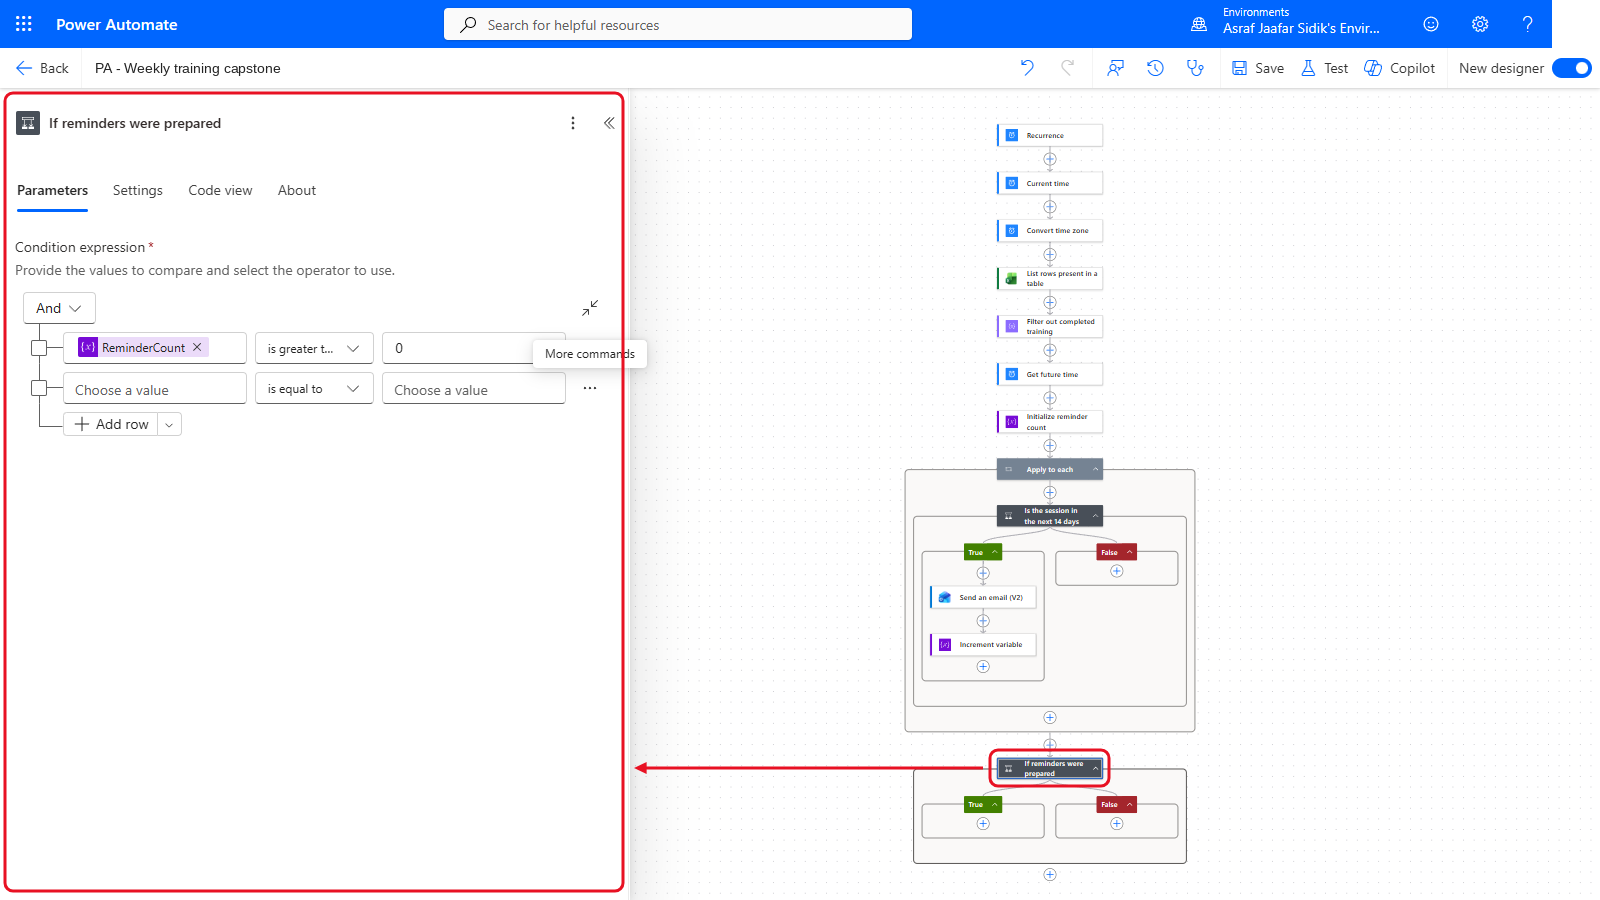
Task: Open More commands three dots in panel header
Action: pos(573,123)
